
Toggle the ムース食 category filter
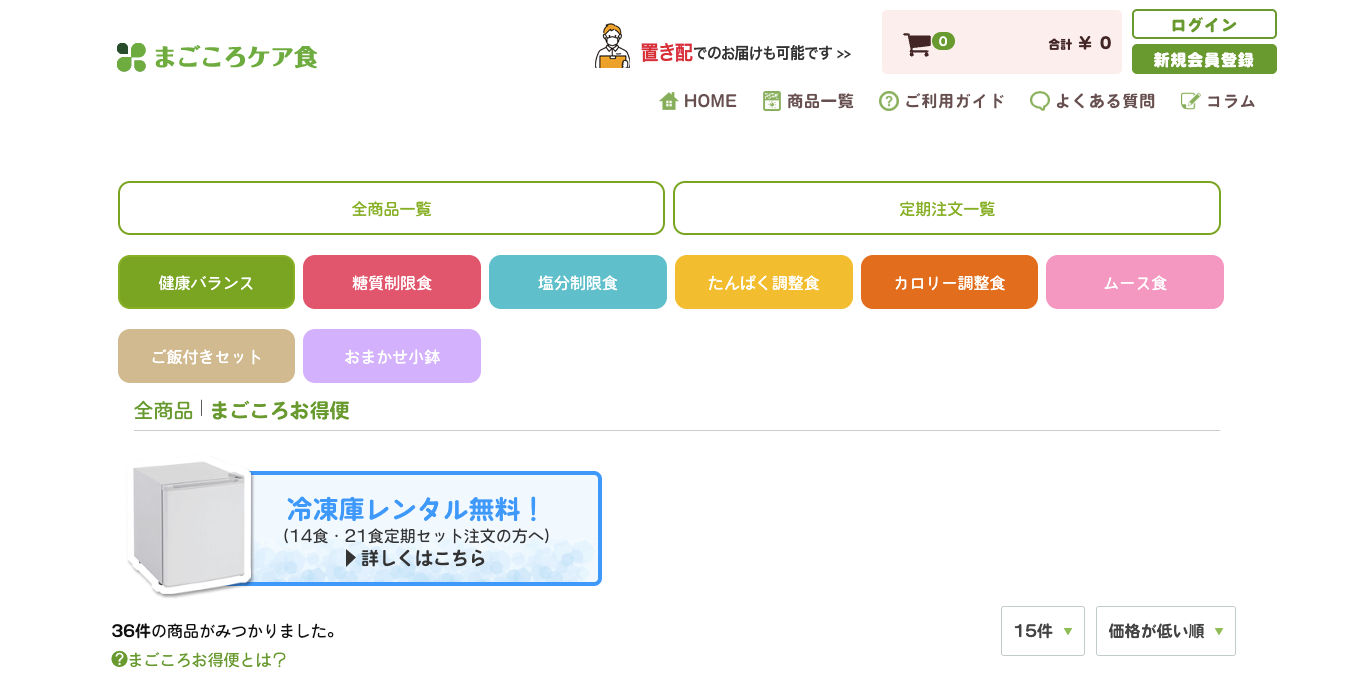pyautogui.click(x=1135, y=282)
